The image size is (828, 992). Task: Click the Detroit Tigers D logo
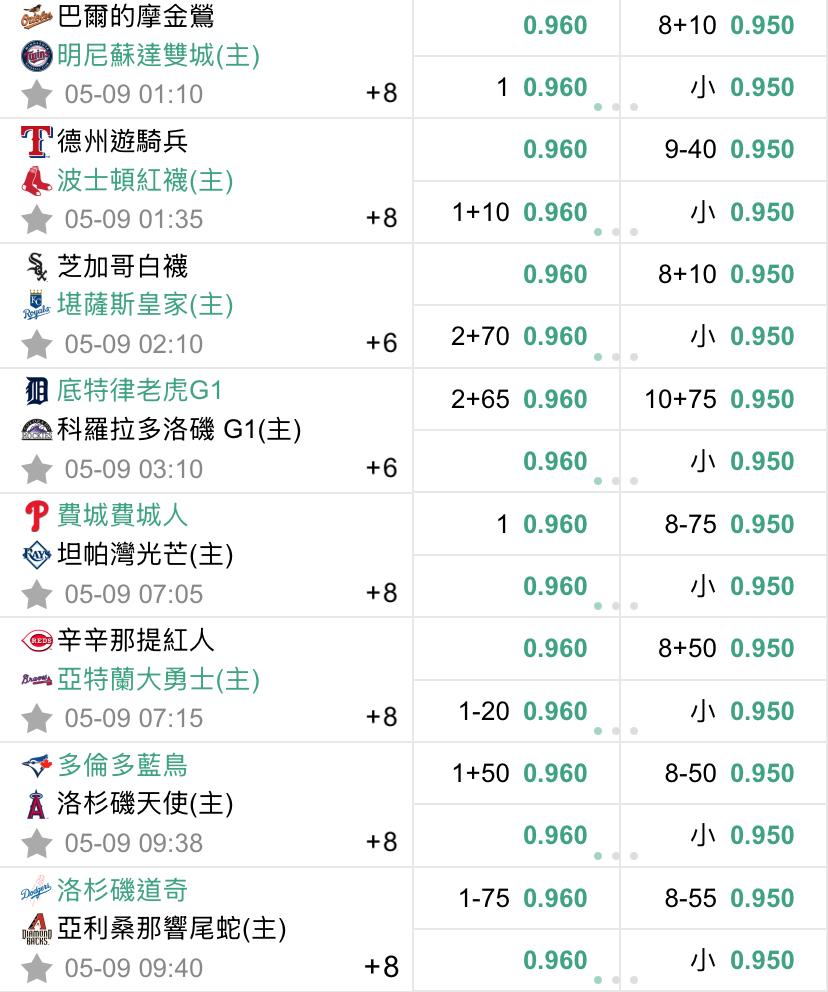(x=37, y=390)
